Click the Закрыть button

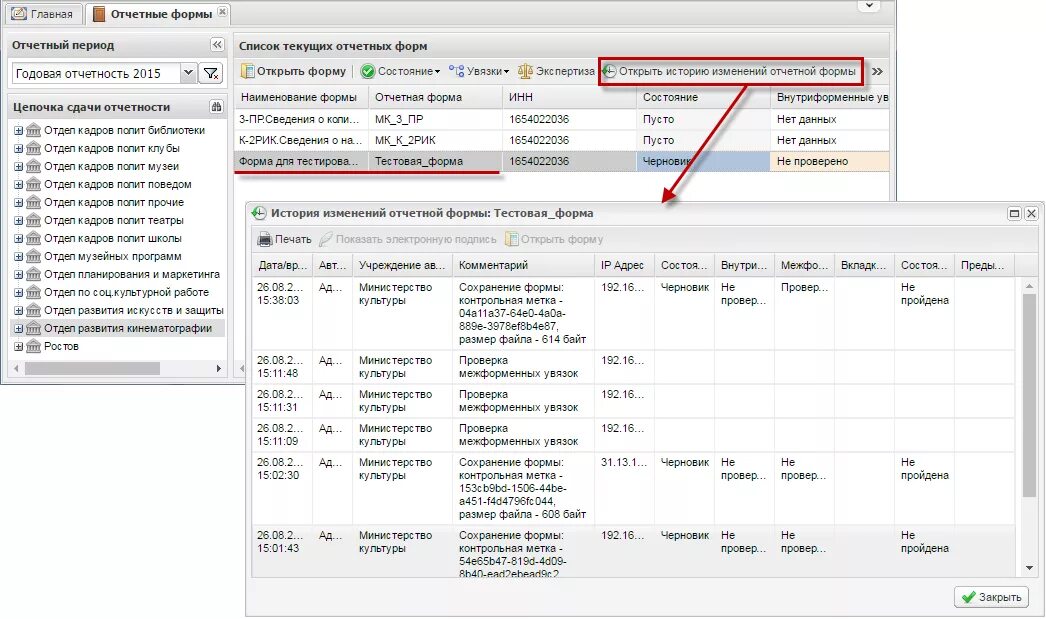pyautogui.click(x=991, y=597)
